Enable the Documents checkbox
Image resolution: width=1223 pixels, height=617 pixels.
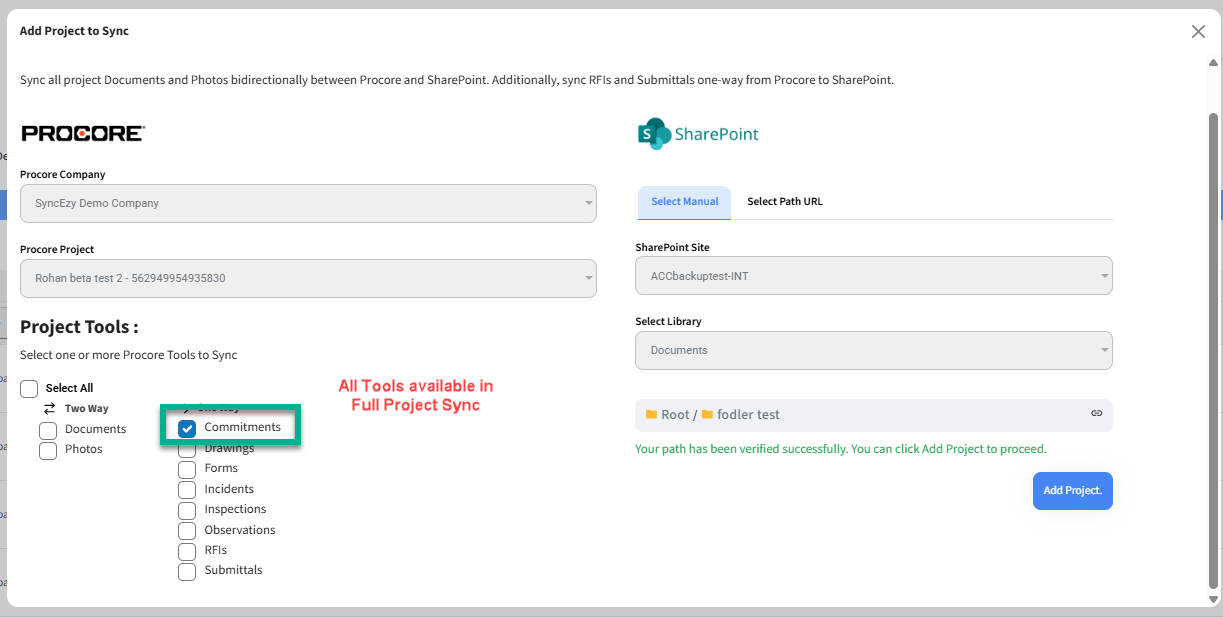click(48, 430)
